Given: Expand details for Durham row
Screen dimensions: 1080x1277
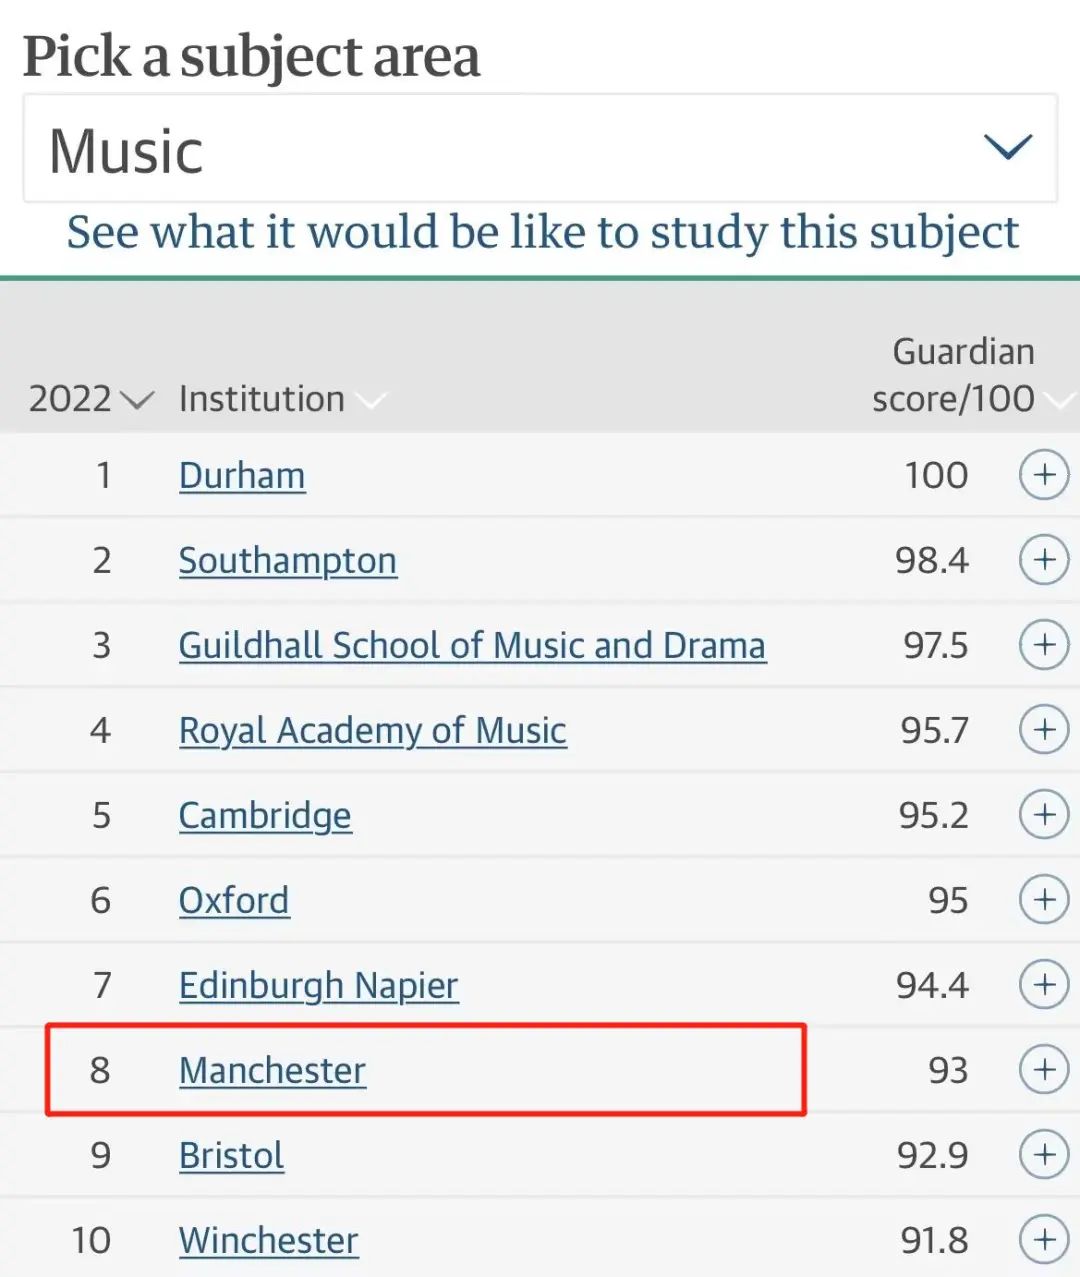Looking at the screenshot, I should [x=1044, y=475].
